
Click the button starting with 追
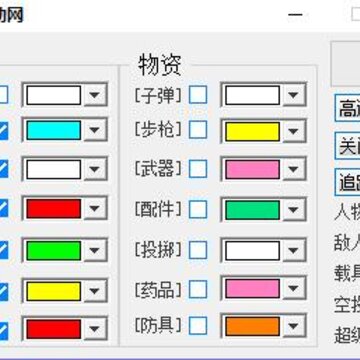[347, 182]
